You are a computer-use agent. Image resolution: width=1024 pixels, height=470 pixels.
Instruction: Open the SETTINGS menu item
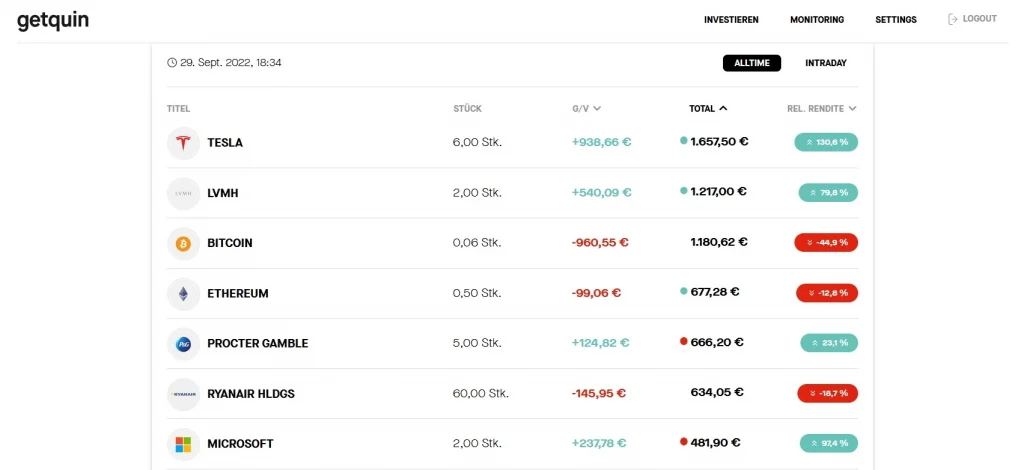tap(895, 20)
